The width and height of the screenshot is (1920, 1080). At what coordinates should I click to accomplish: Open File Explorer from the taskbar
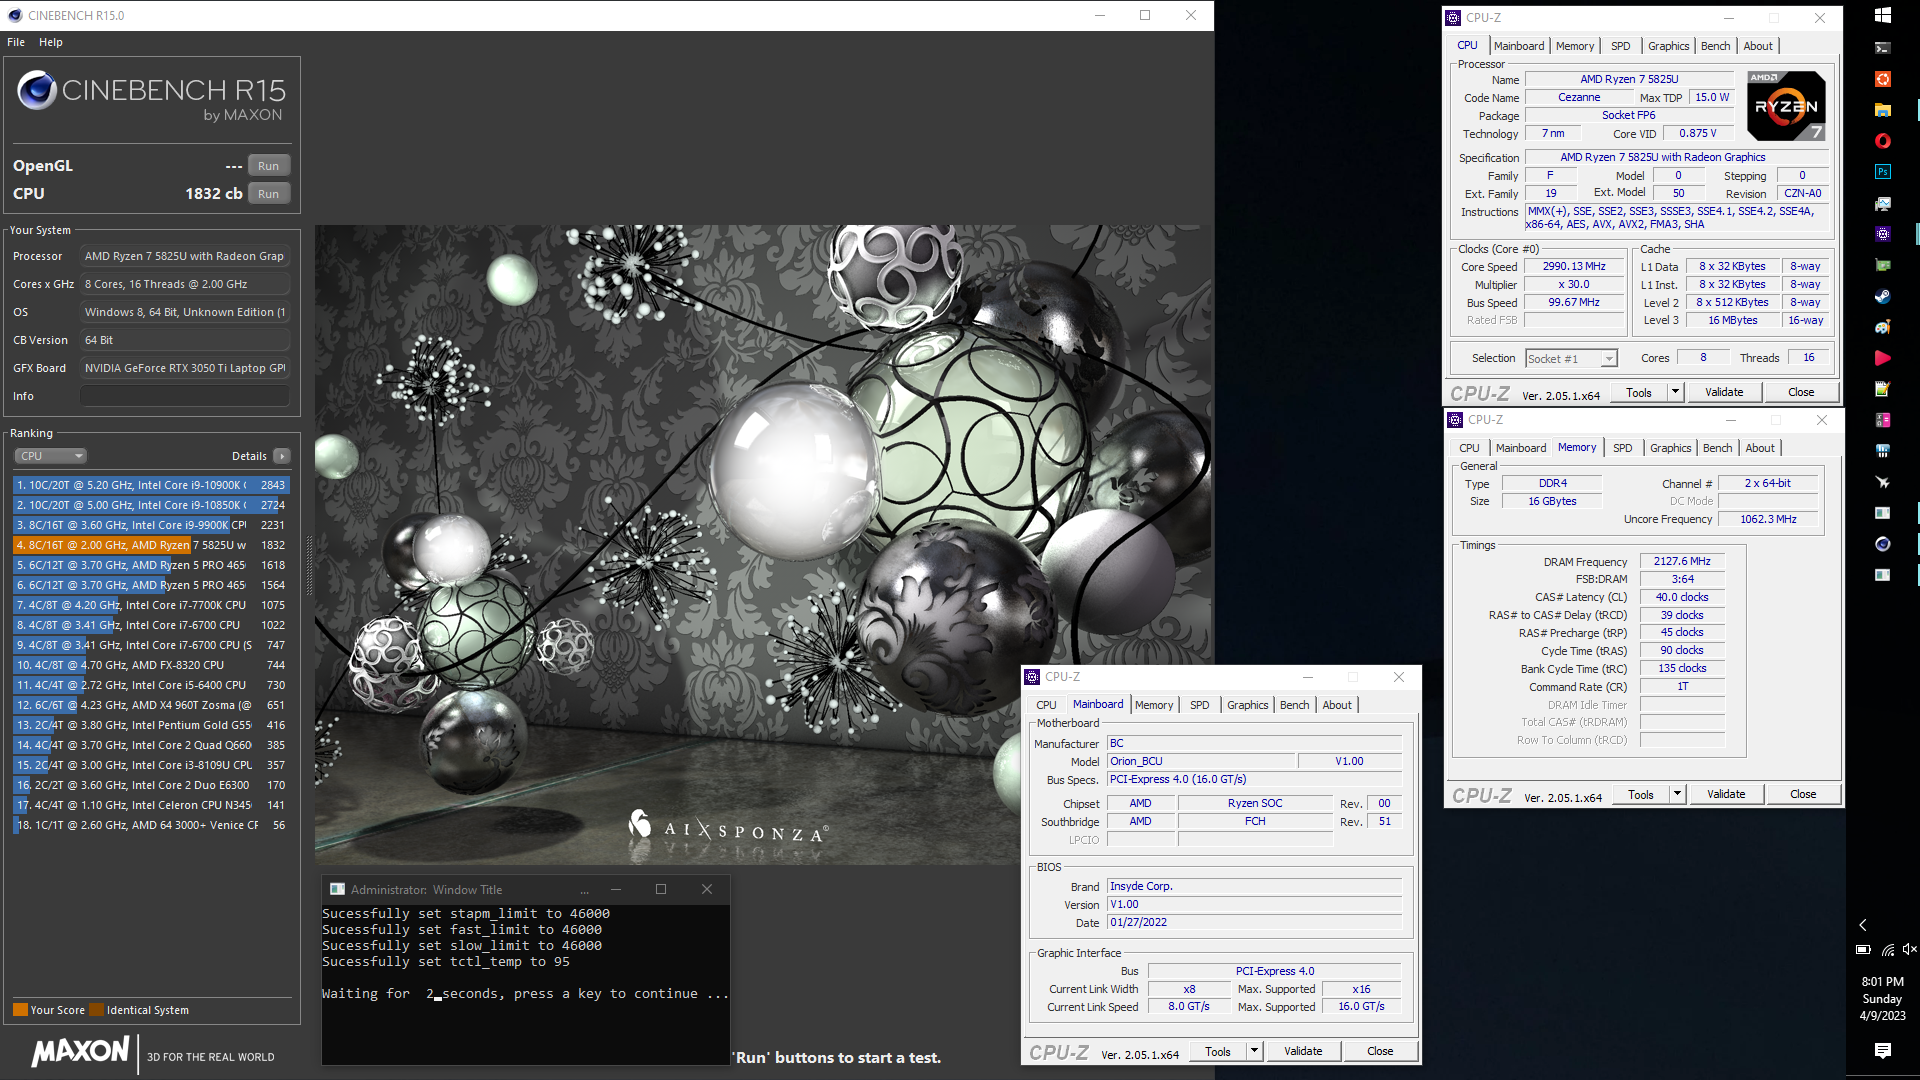(x=1882, y=110)
